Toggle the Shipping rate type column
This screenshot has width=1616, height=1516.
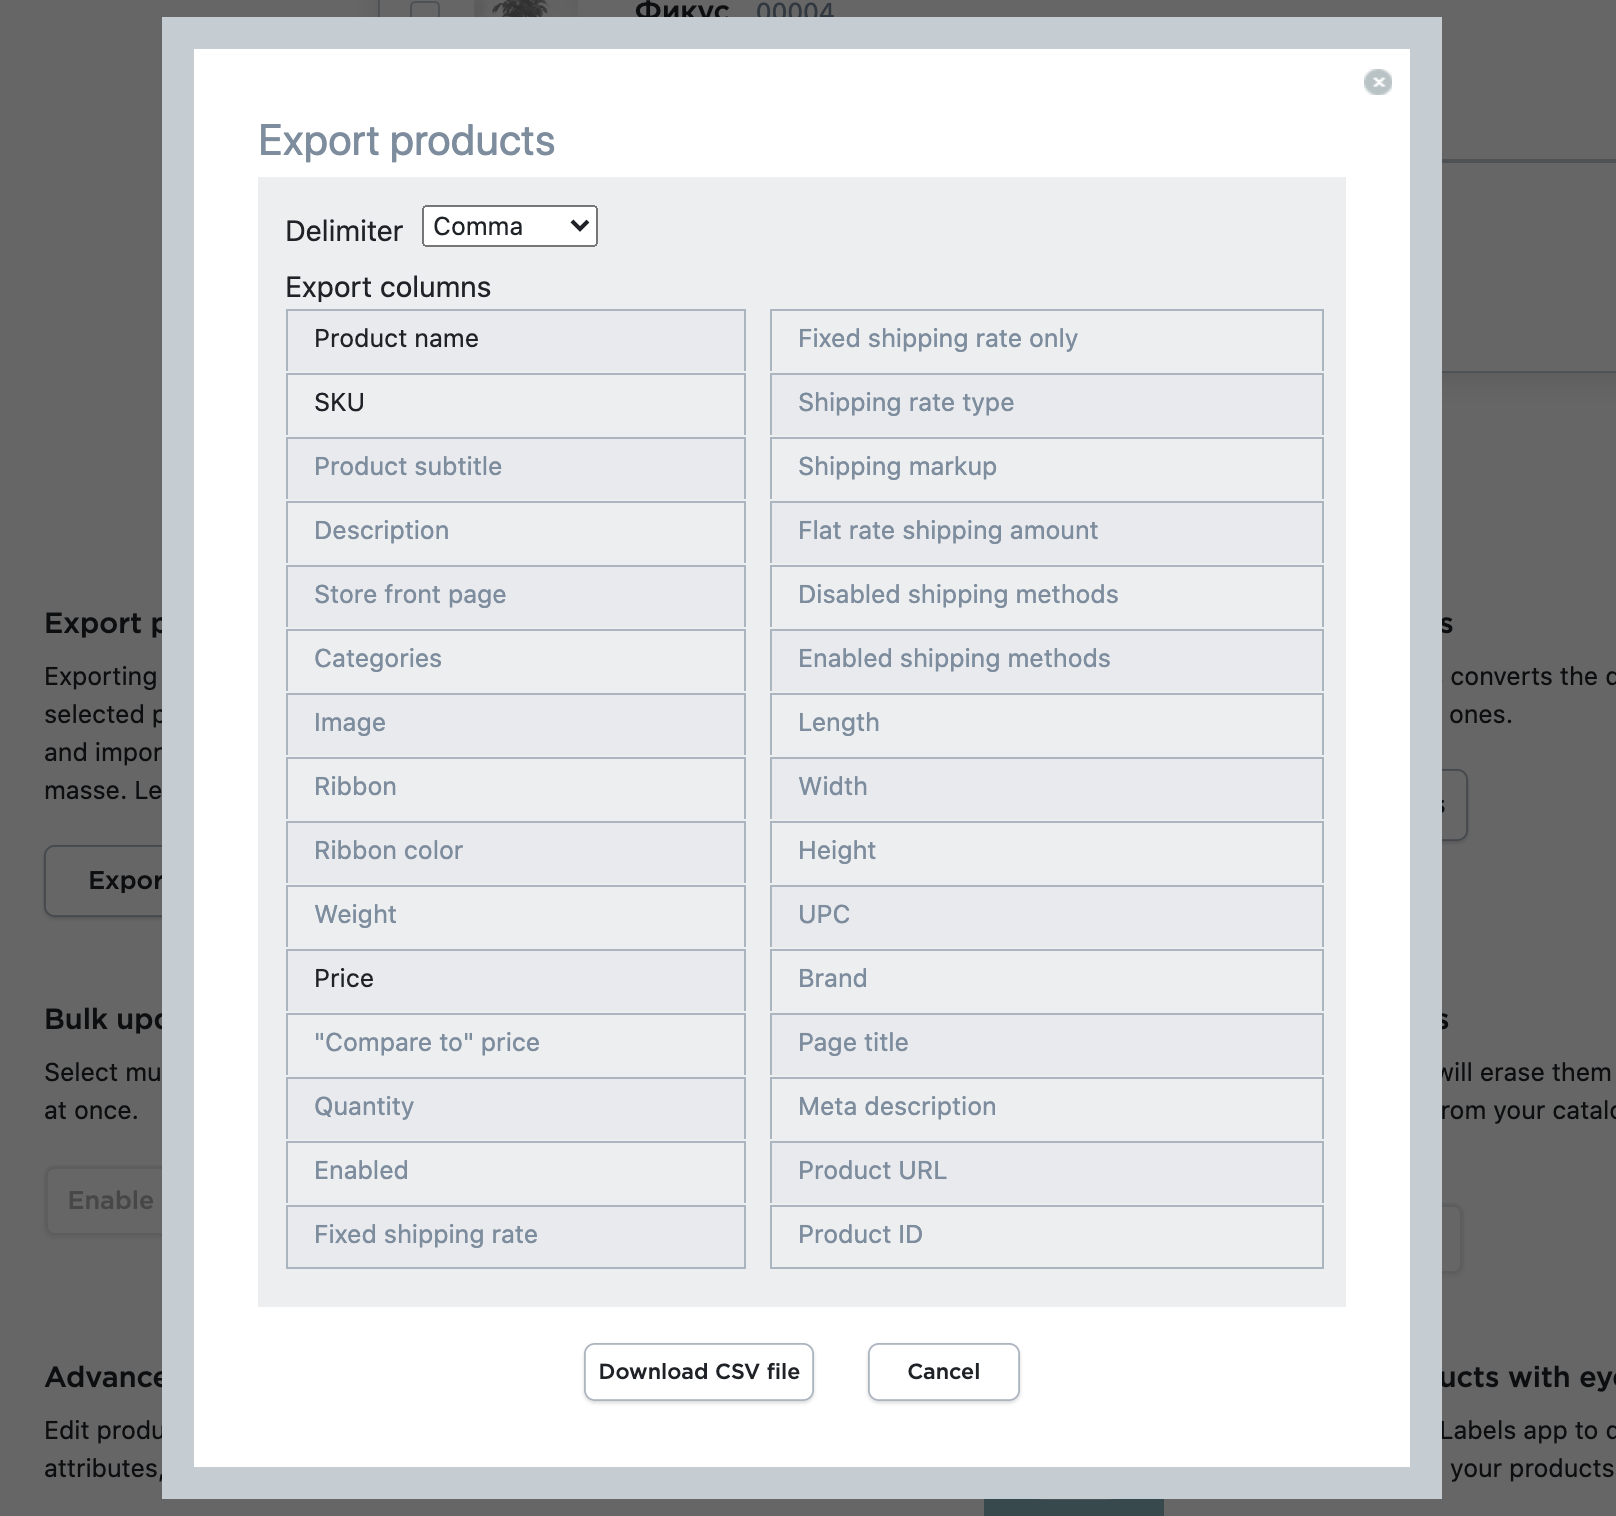(x=1046, y=404)
